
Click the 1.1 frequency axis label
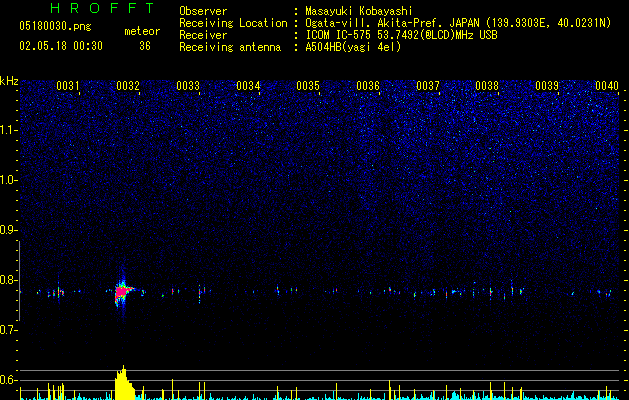click(x=9, y=130)
